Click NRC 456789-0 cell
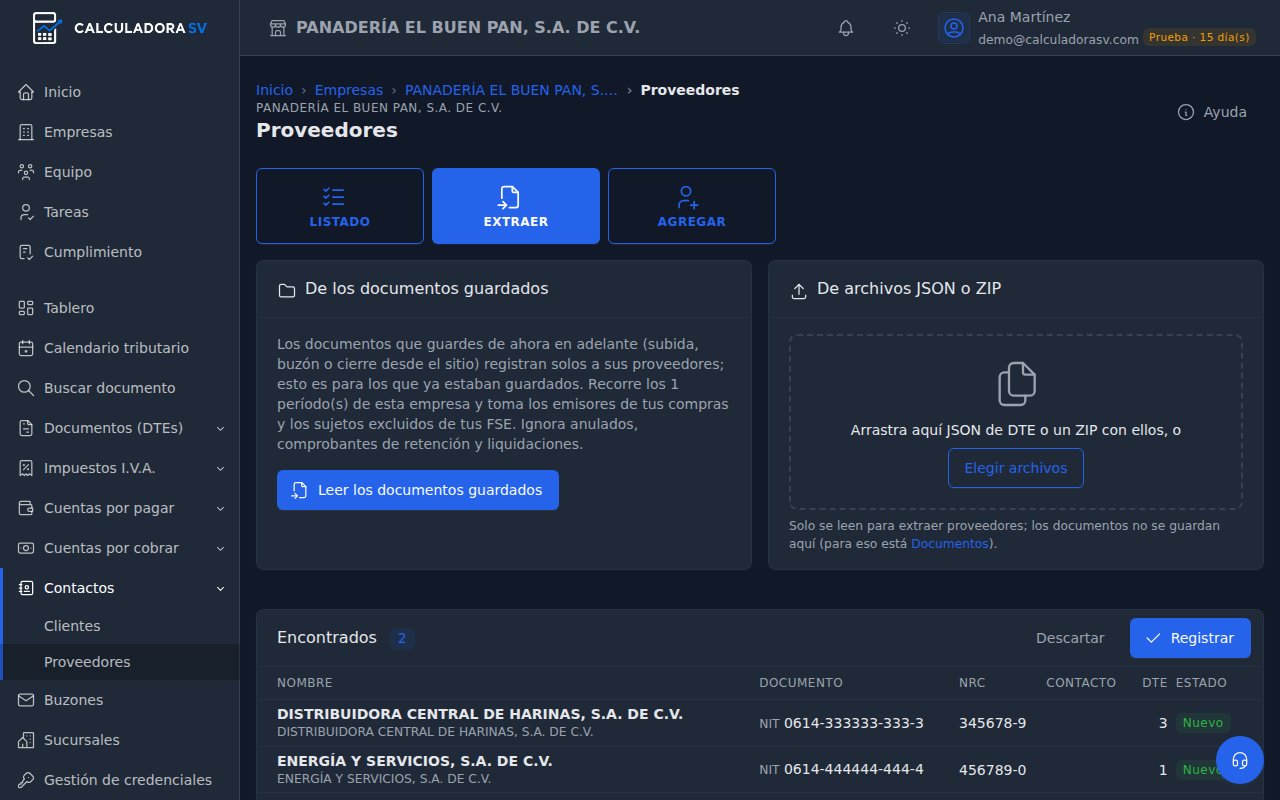Image resolution: width=1280 pixels, height=800 pixels. click(x=992, y=770)
